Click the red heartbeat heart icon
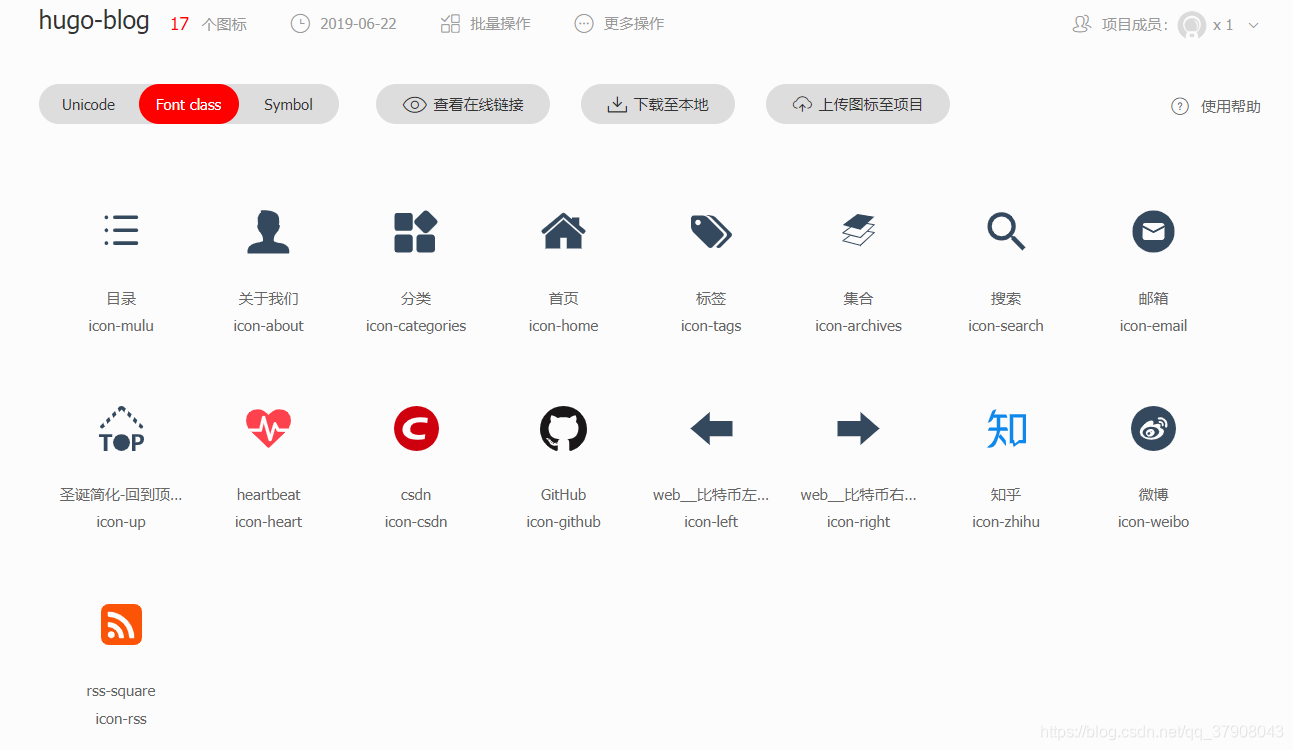 [x=268, y=428]
